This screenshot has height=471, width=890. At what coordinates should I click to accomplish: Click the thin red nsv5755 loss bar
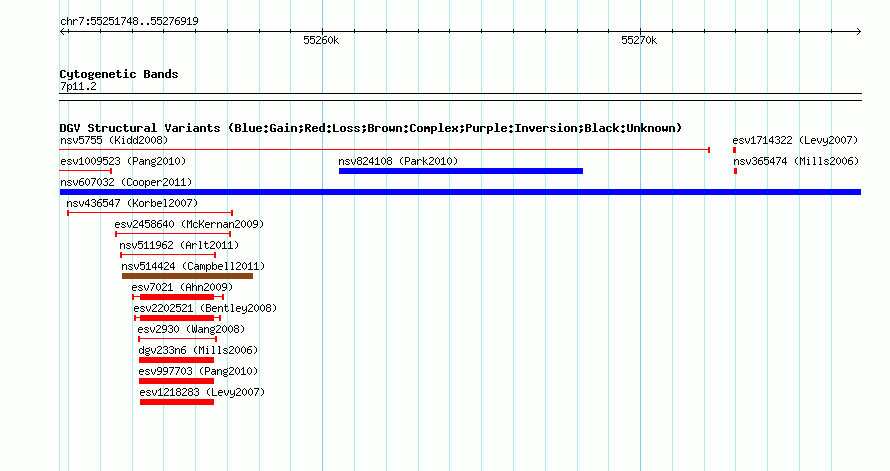[x=385, y=150]
